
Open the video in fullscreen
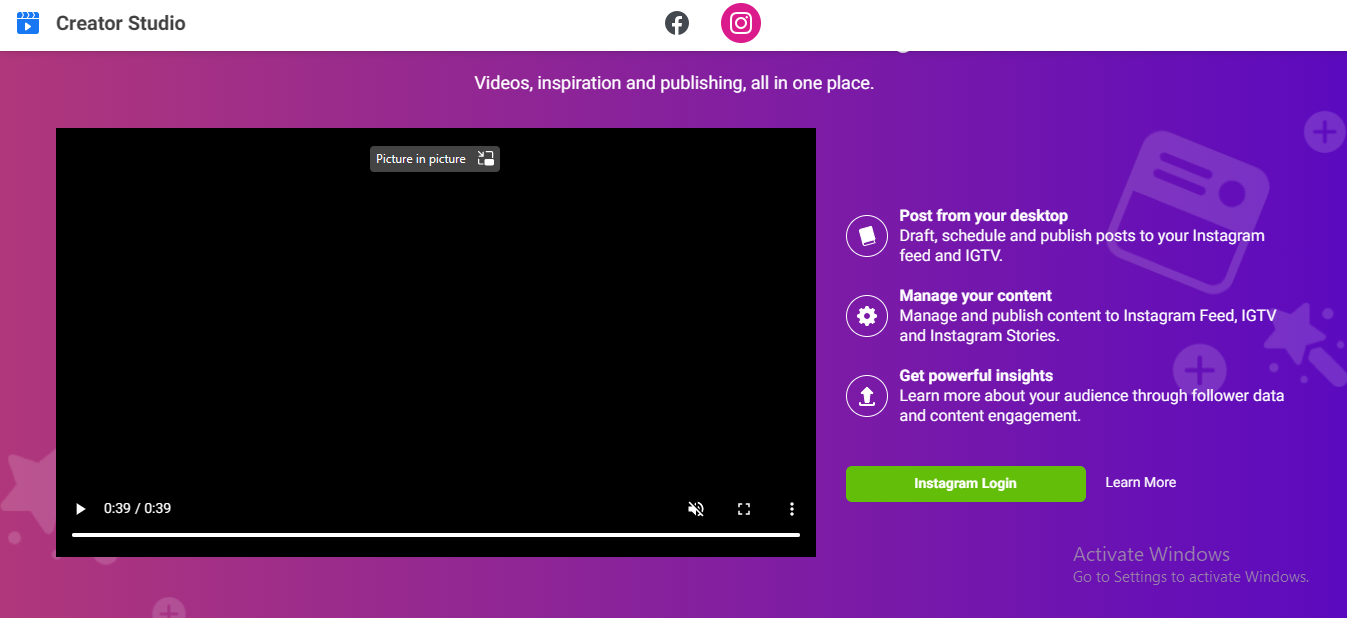click(x=744, y=509)
